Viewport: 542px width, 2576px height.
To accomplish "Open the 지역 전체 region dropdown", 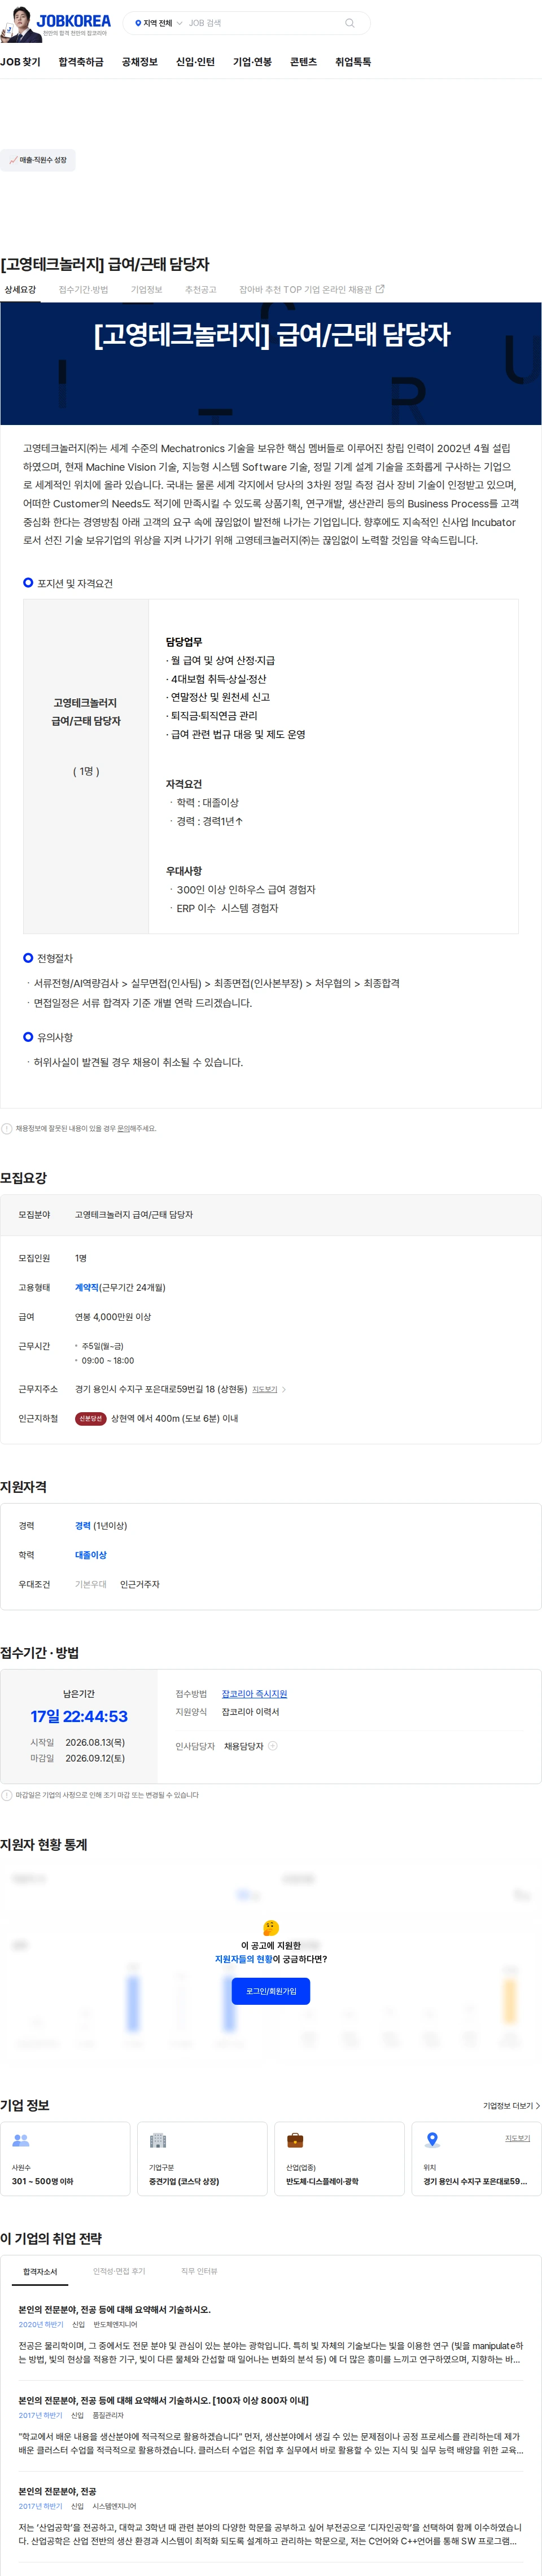I will (x=158, y=23).
